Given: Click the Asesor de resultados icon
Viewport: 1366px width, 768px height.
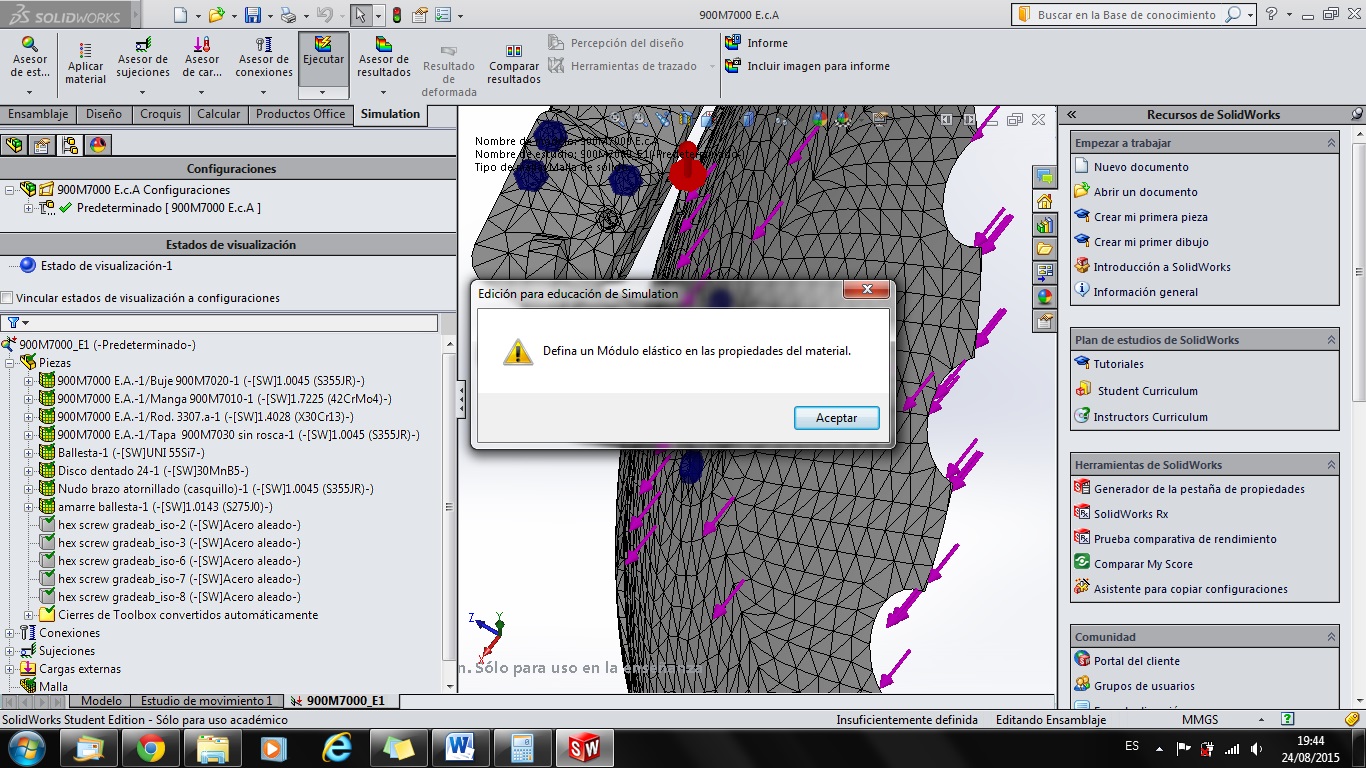Looking at the screenshot, I should pos(384,44).
